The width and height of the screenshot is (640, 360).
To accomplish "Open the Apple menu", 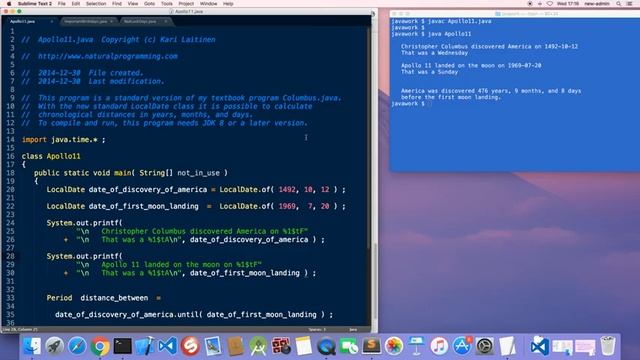I will pos(9,4).
